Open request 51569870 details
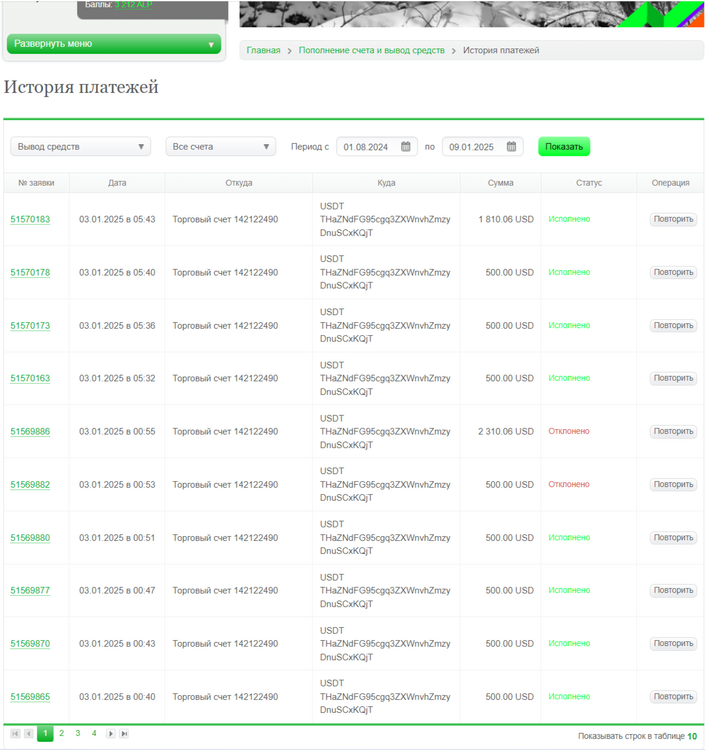This screenshot has width=705, height=750. coord(30,644)
